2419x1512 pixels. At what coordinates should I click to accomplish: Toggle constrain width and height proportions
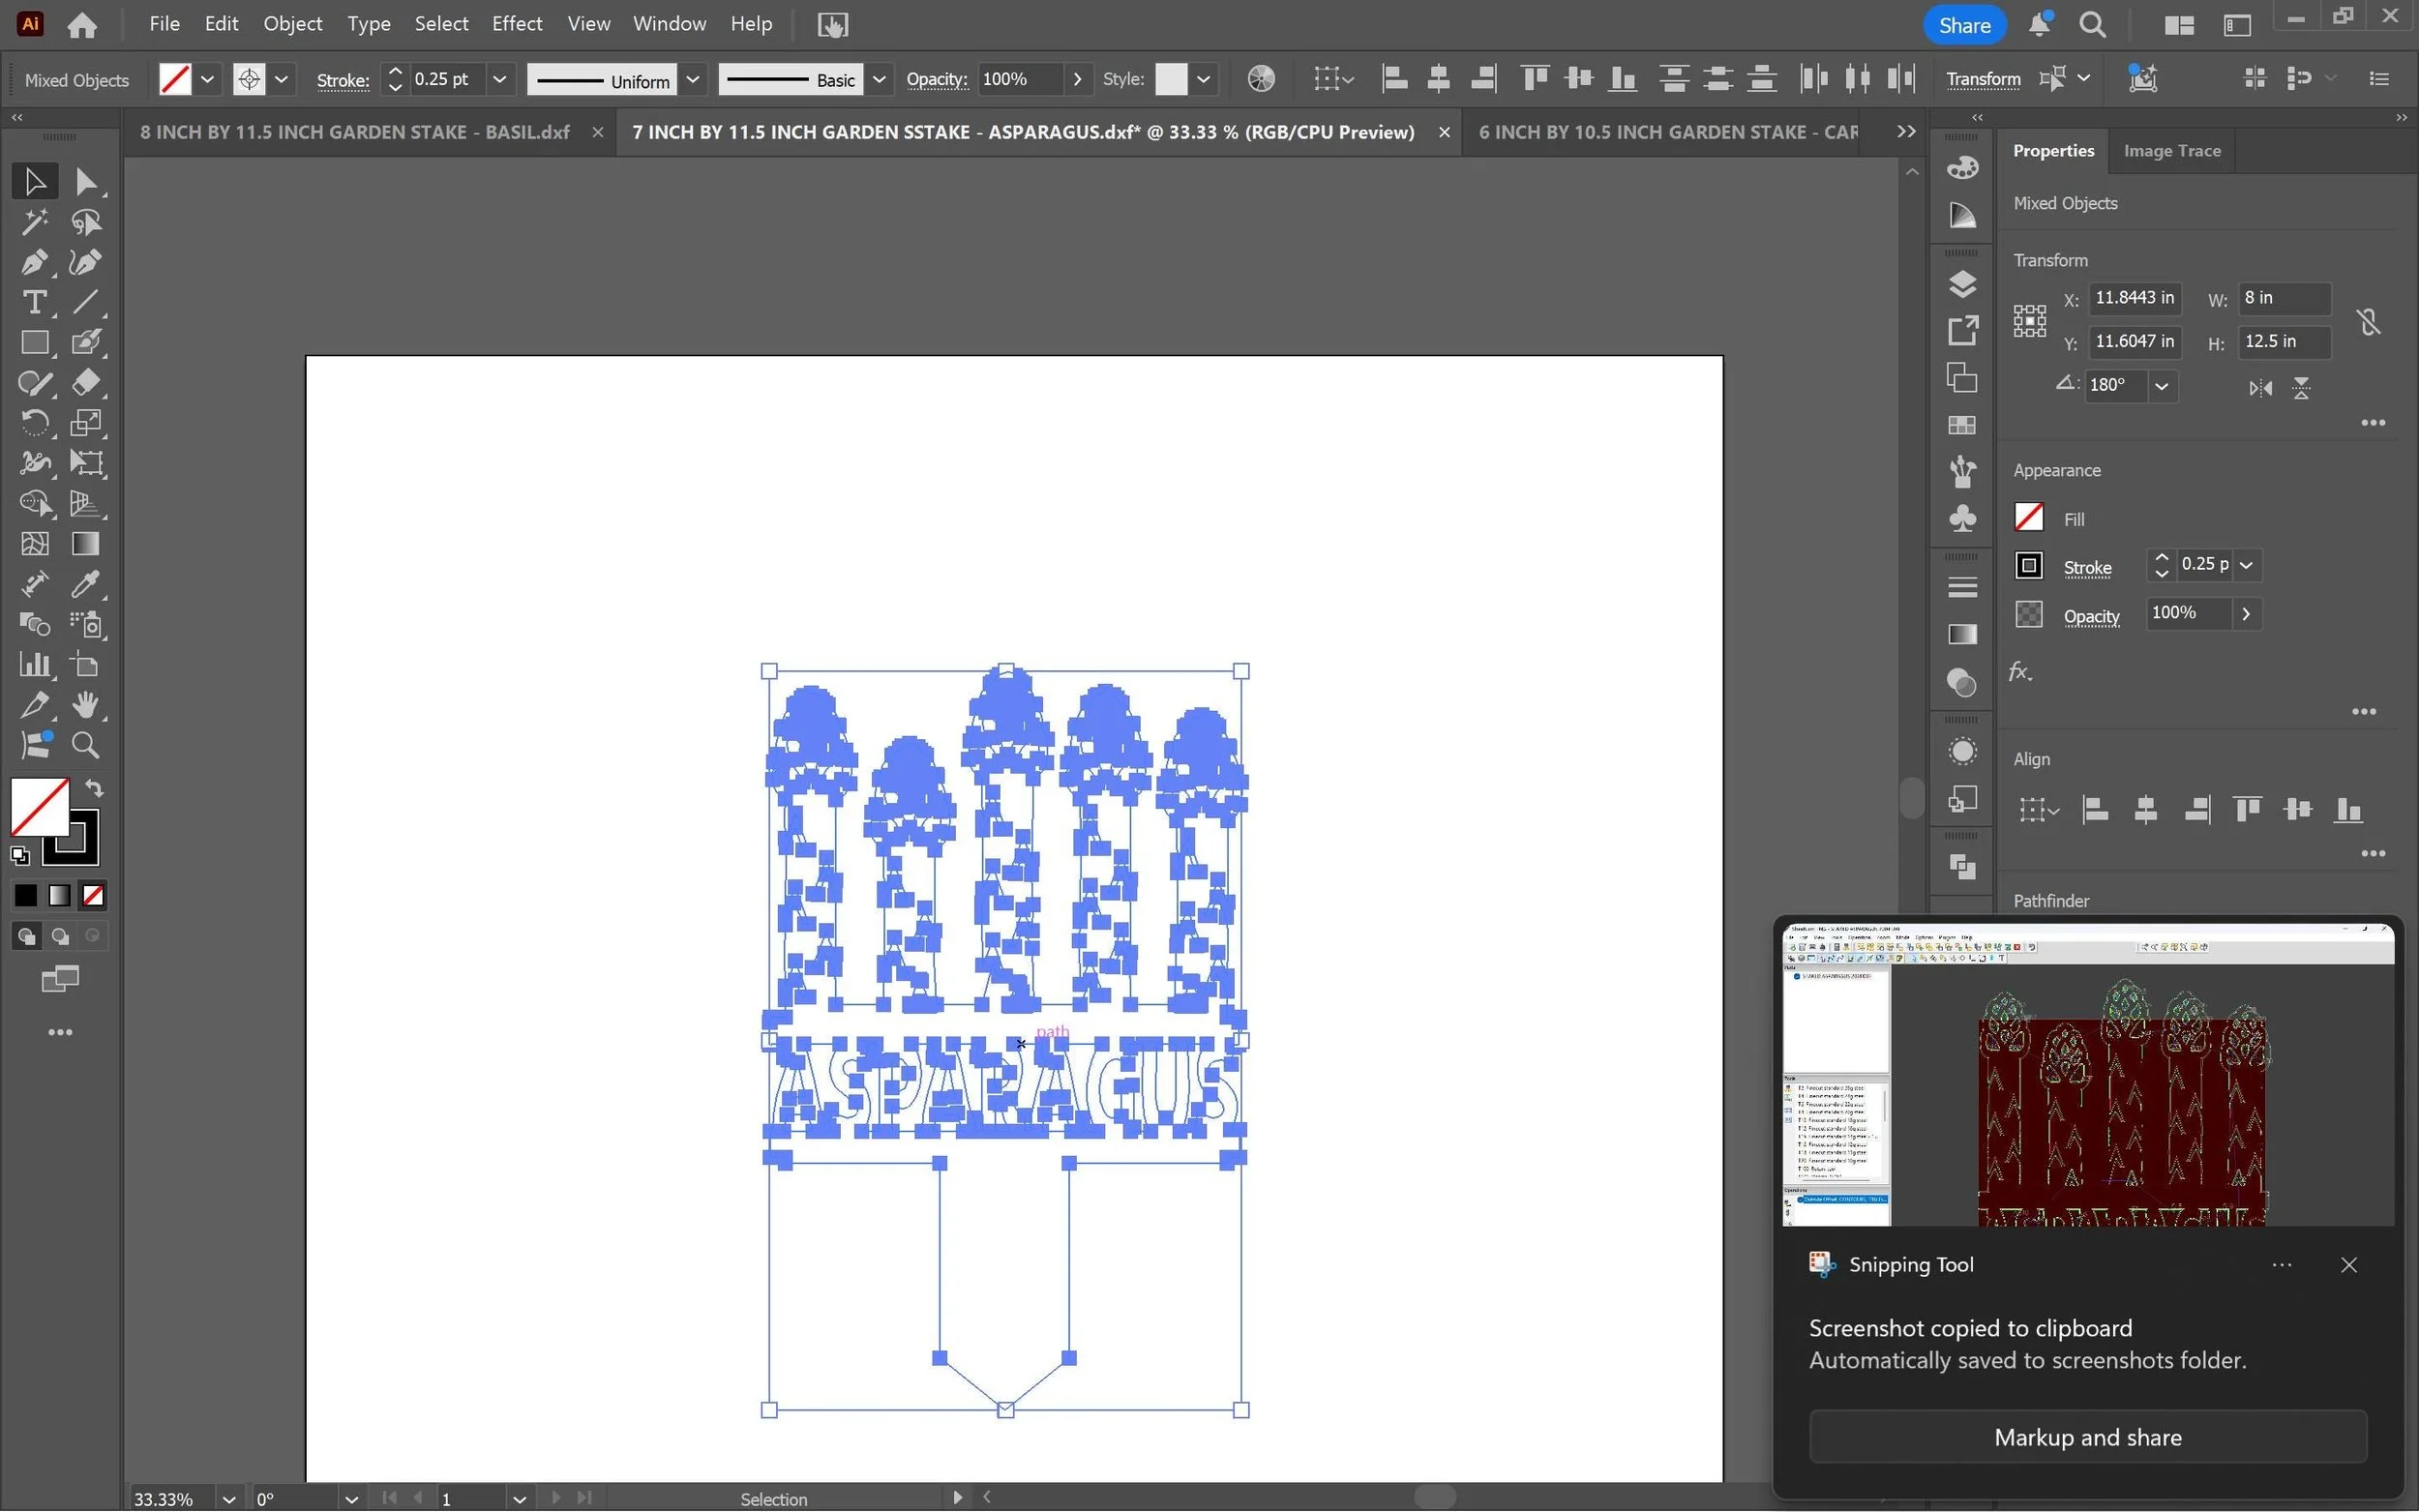pos(2368,321)
